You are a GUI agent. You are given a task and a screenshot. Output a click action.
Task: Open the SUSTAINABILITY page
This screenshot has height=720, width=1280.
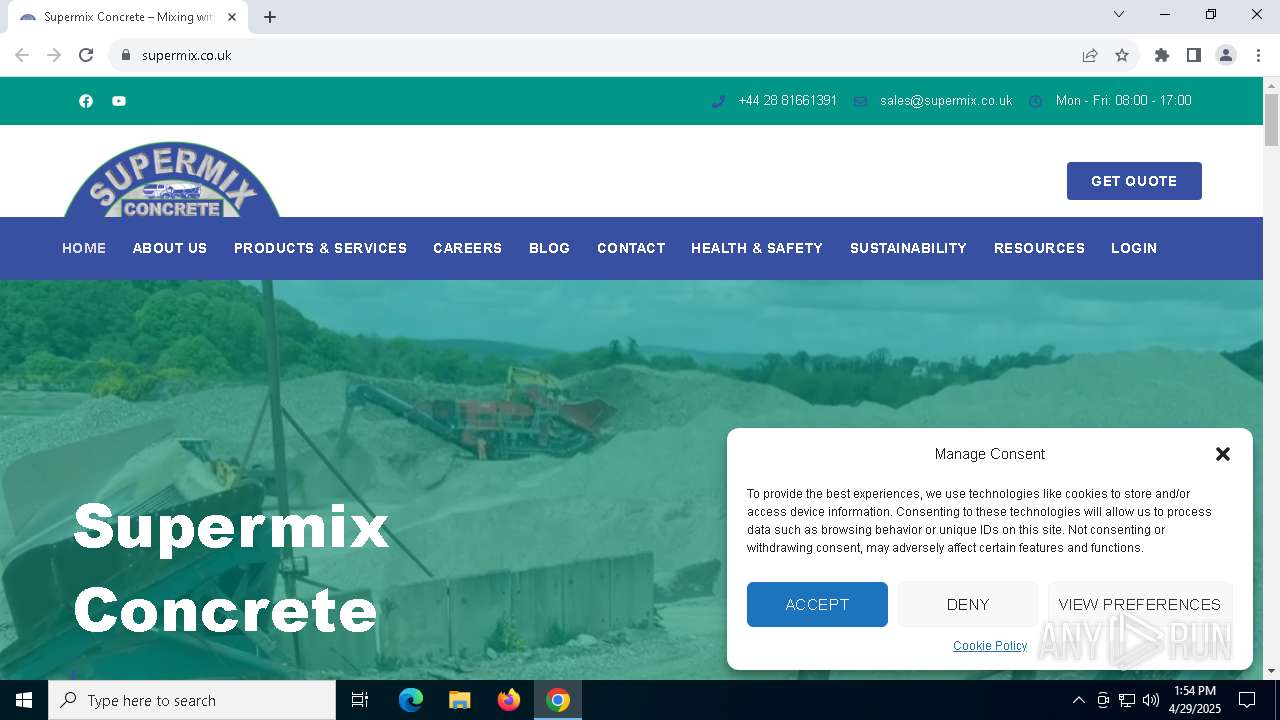(908, 248)
